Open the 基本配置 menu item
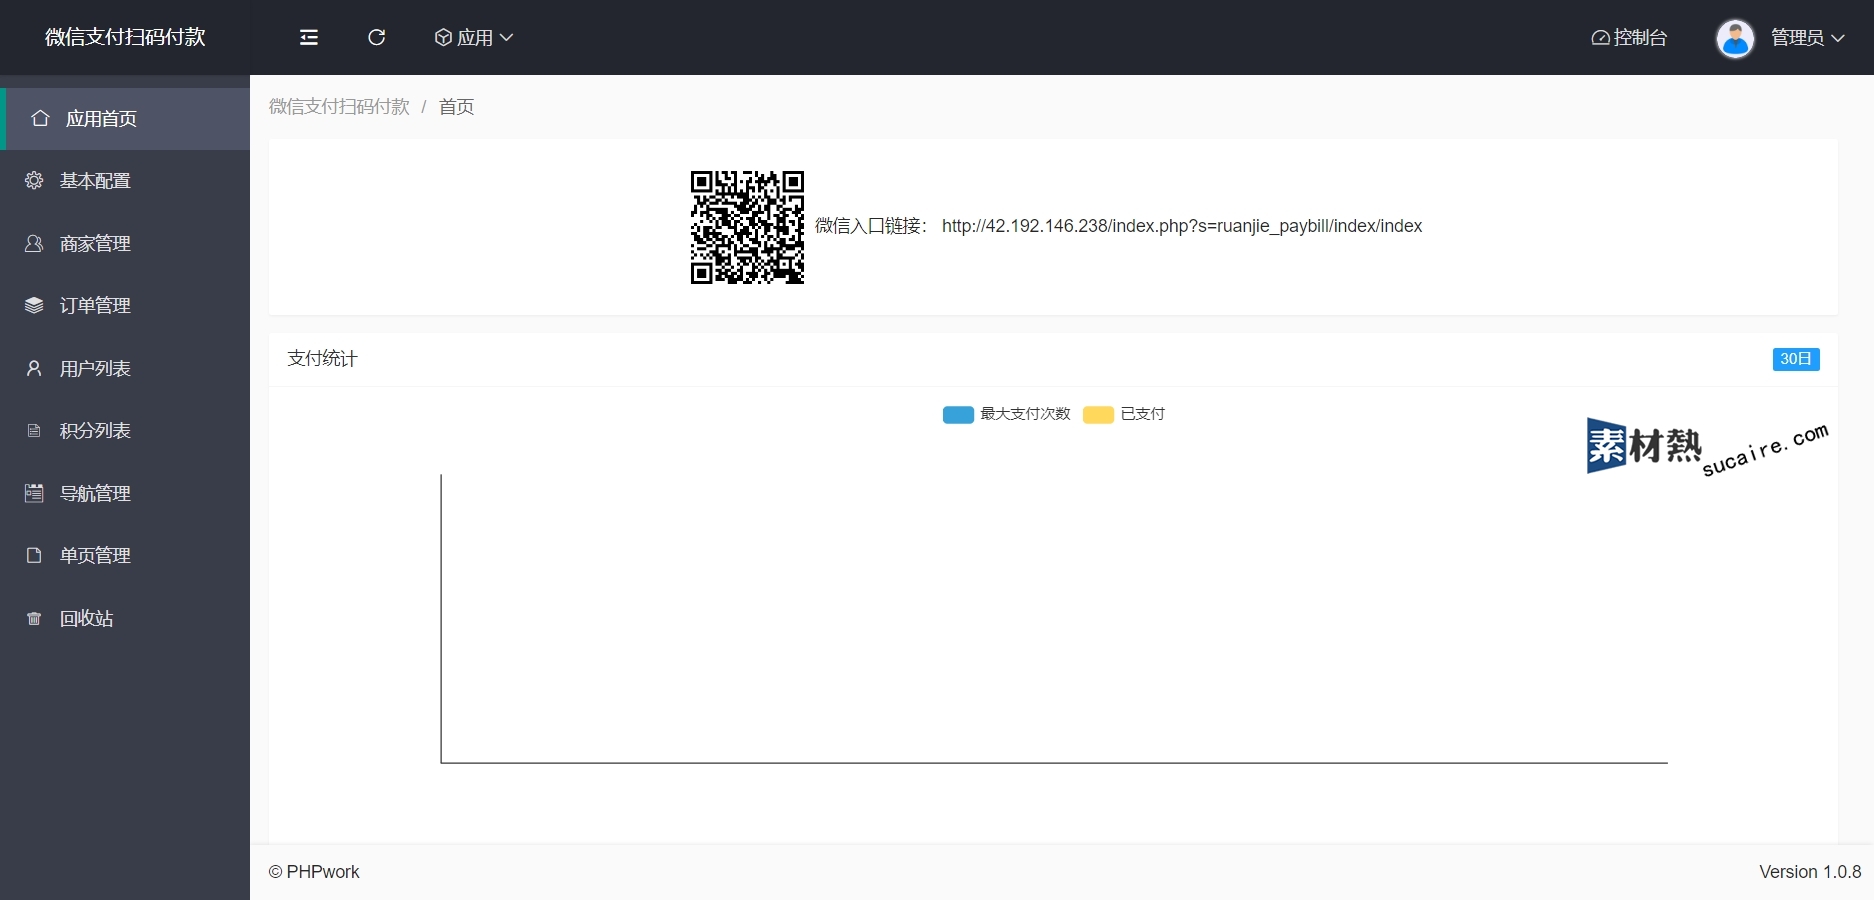1874x900 pixels. click(125, 181)
